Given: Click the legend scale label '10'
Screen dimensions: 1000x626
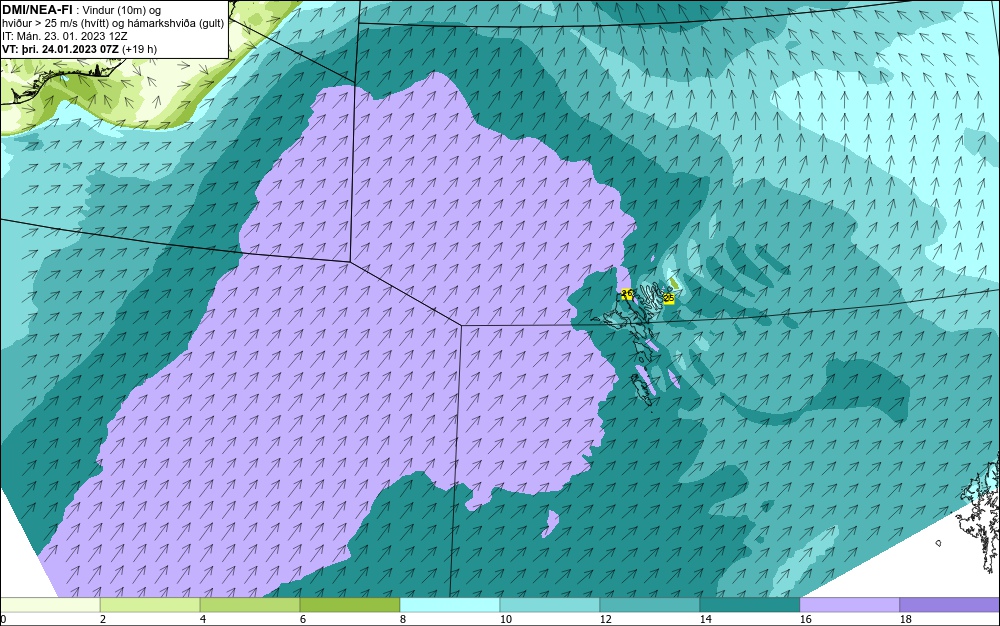Looking at the screenshot, I should click(x=506, y=619).
